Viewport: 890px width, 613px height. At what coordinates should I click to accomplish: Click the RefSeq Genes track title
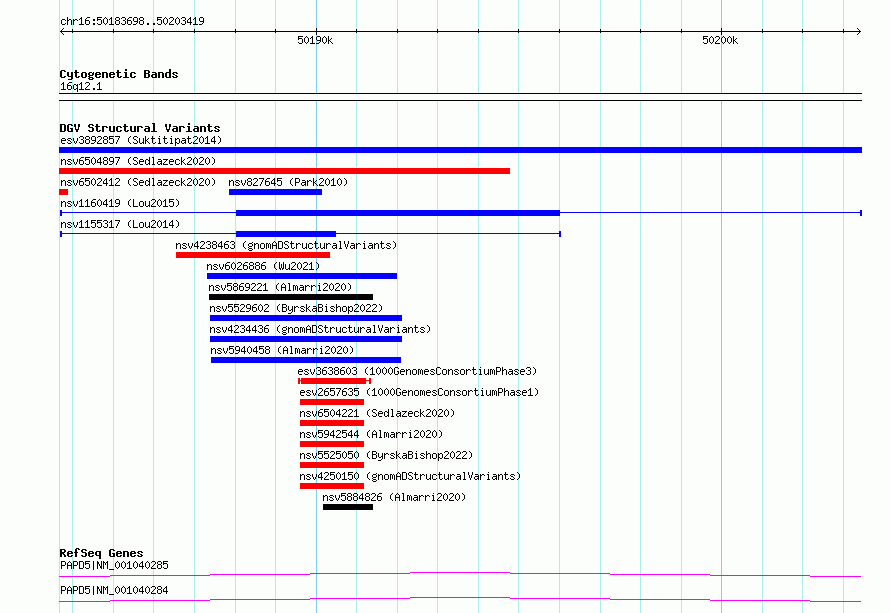coord(101,553)
